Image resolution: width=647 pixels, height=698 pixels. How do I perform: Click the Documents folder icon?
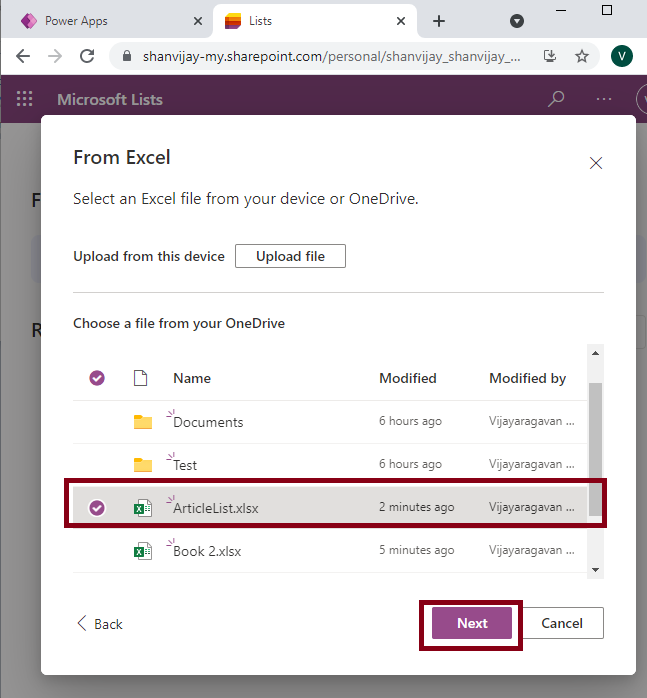143,422
